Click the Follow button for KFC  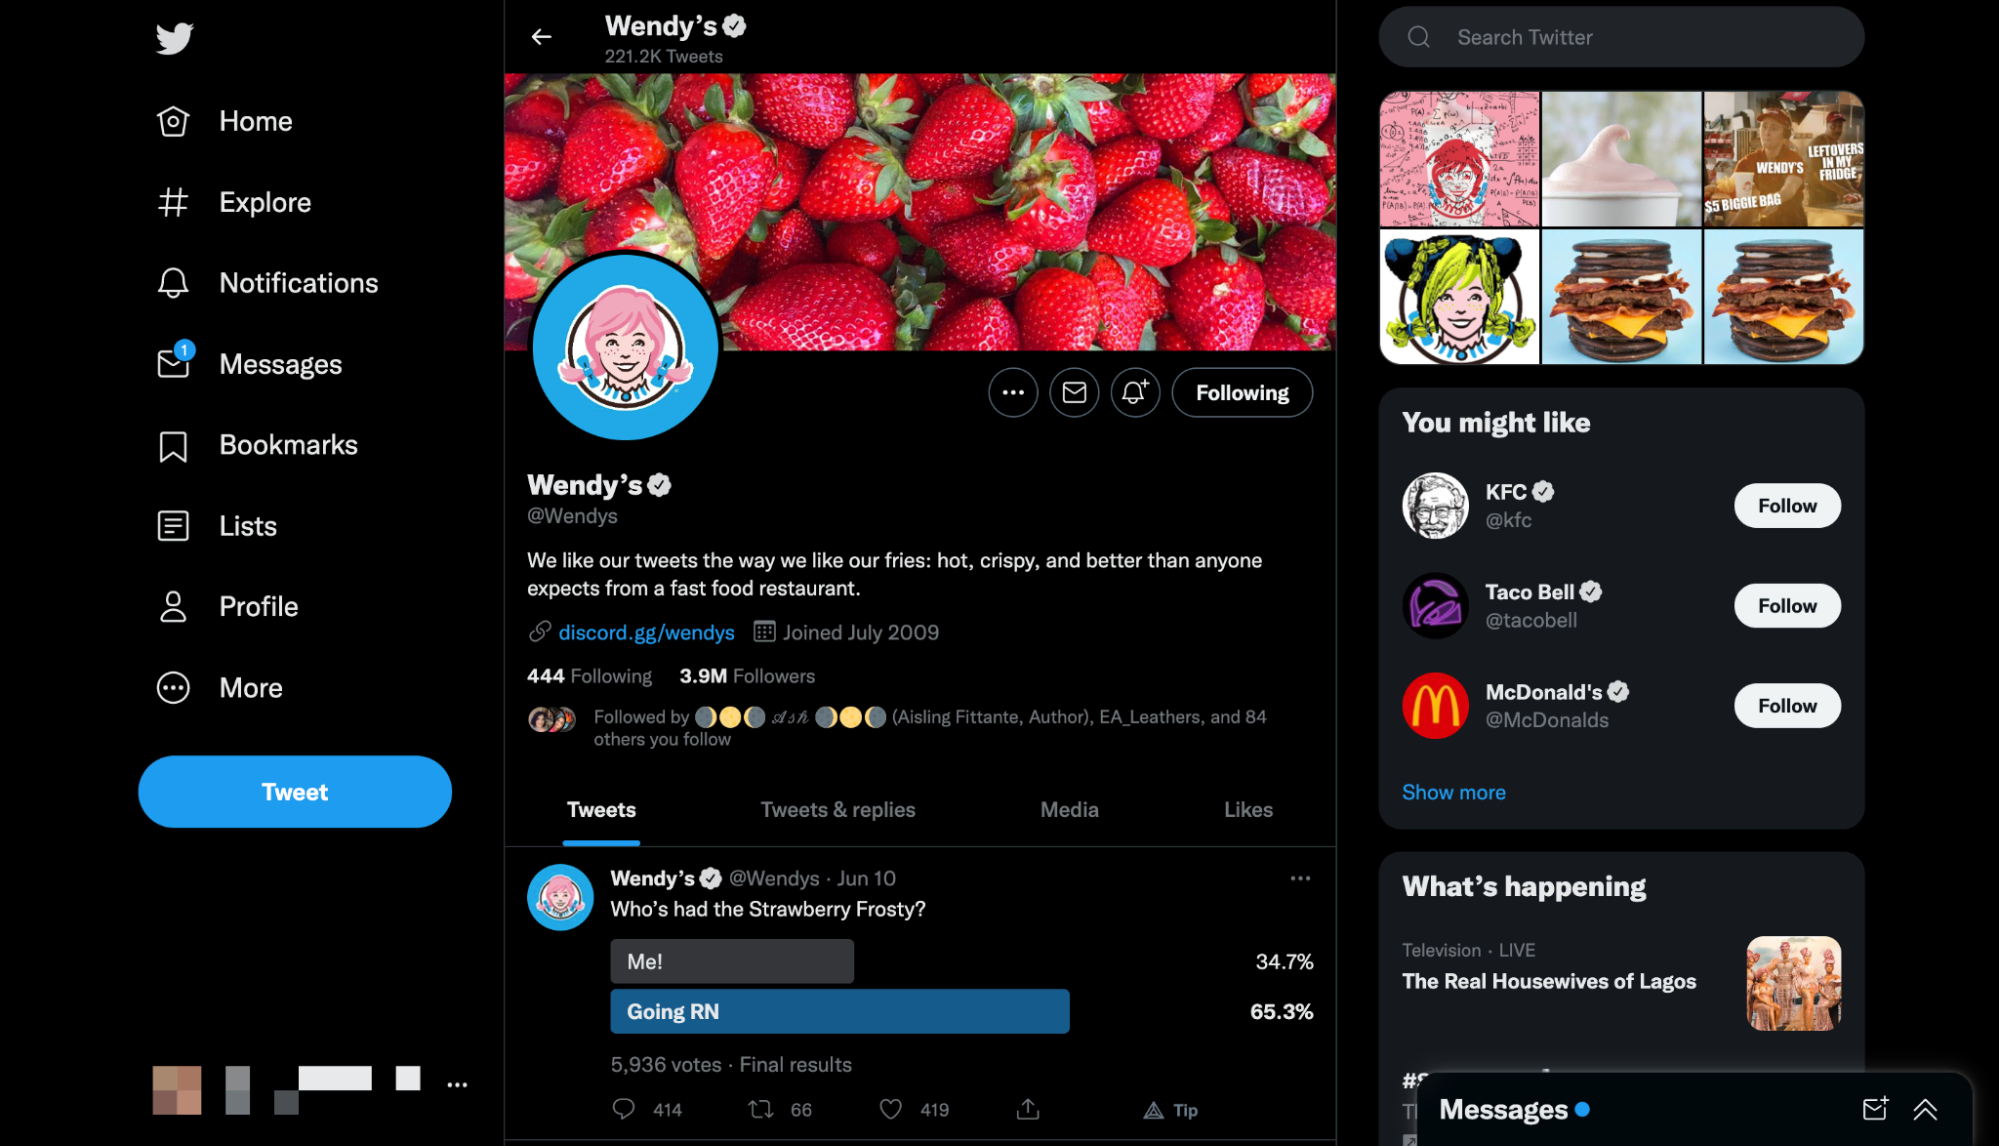point(1788,505)
